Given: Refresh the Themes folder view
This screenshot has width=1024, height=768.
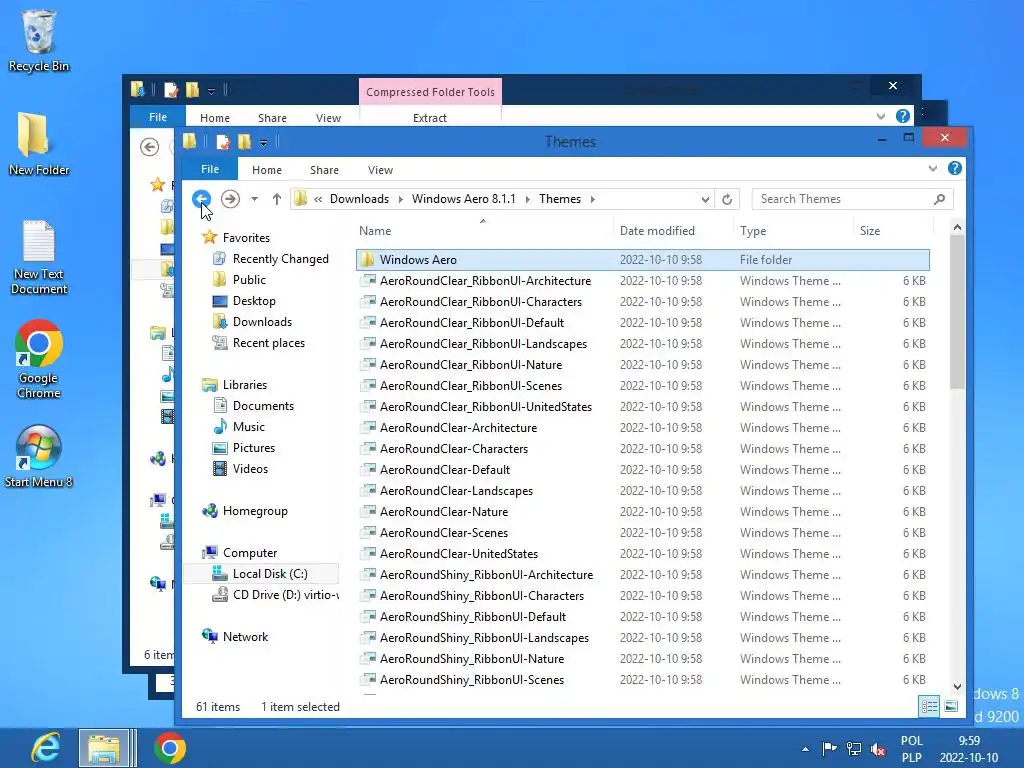Looking at the screenshot, I should click(x=727, y=199).
